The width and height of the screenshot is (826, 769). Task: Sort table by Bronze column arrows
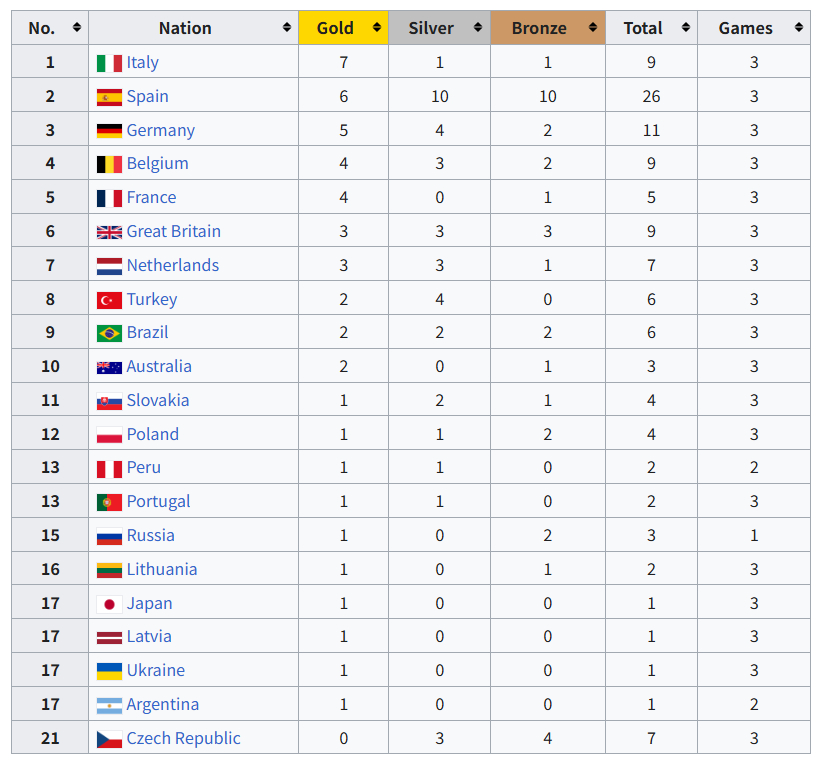593,27
